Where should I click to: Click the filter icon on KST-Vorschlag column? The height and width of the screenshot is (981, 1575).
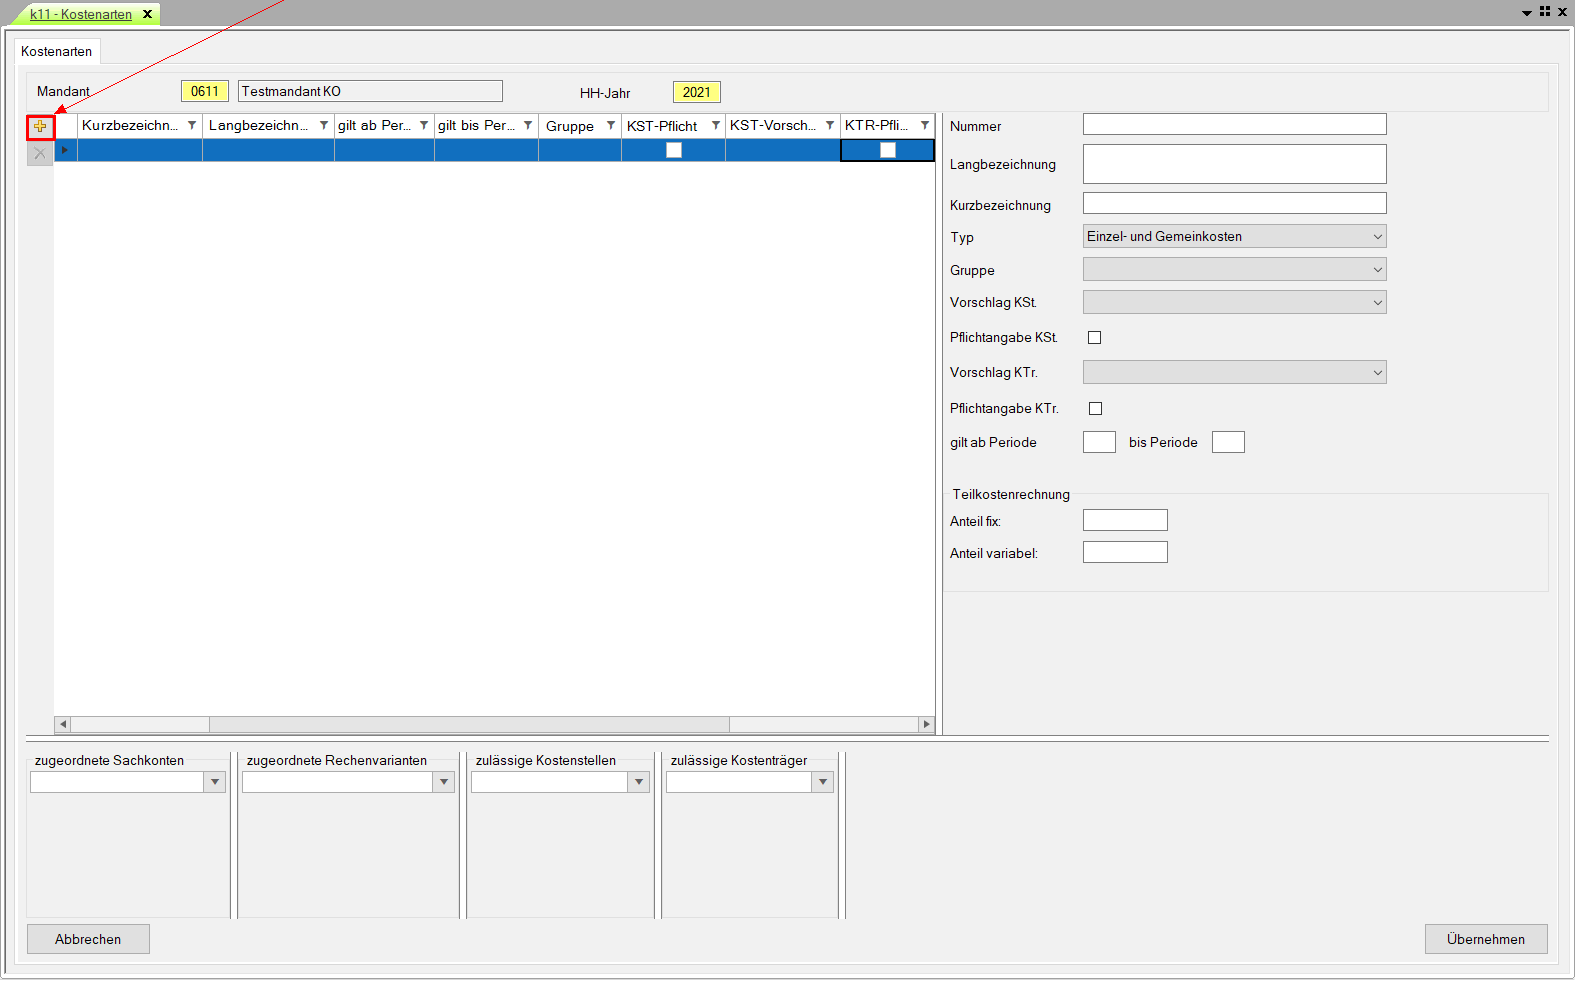tap(830, 126)
